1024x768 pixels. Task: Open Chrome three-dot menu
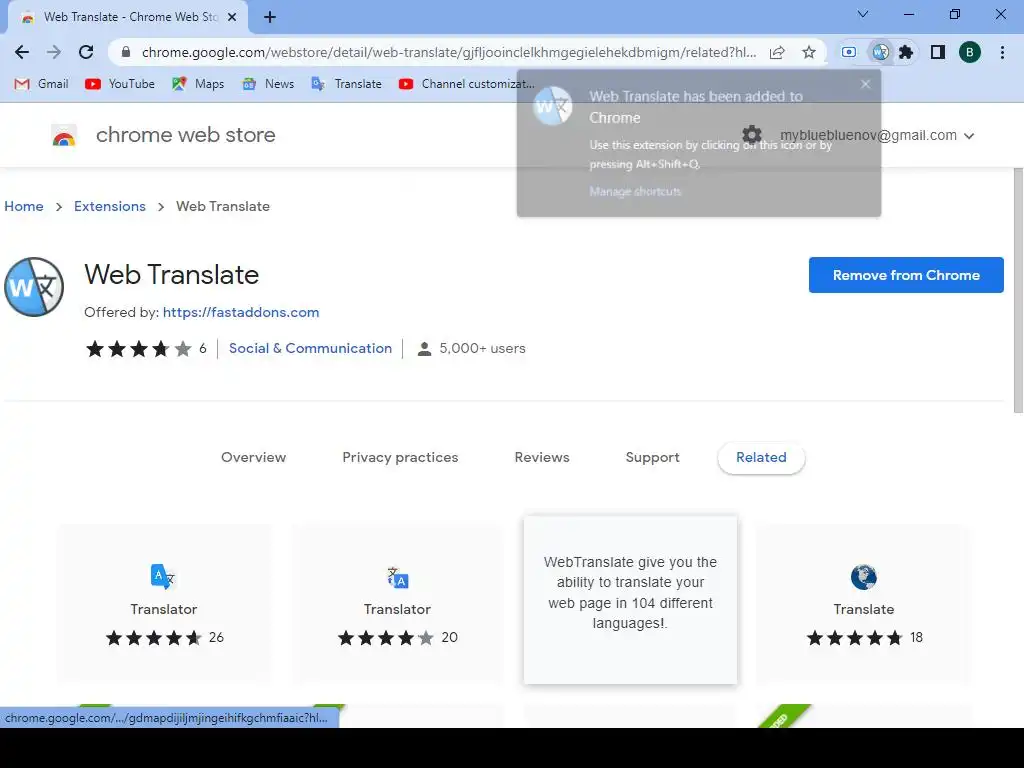click(1002, 52)
